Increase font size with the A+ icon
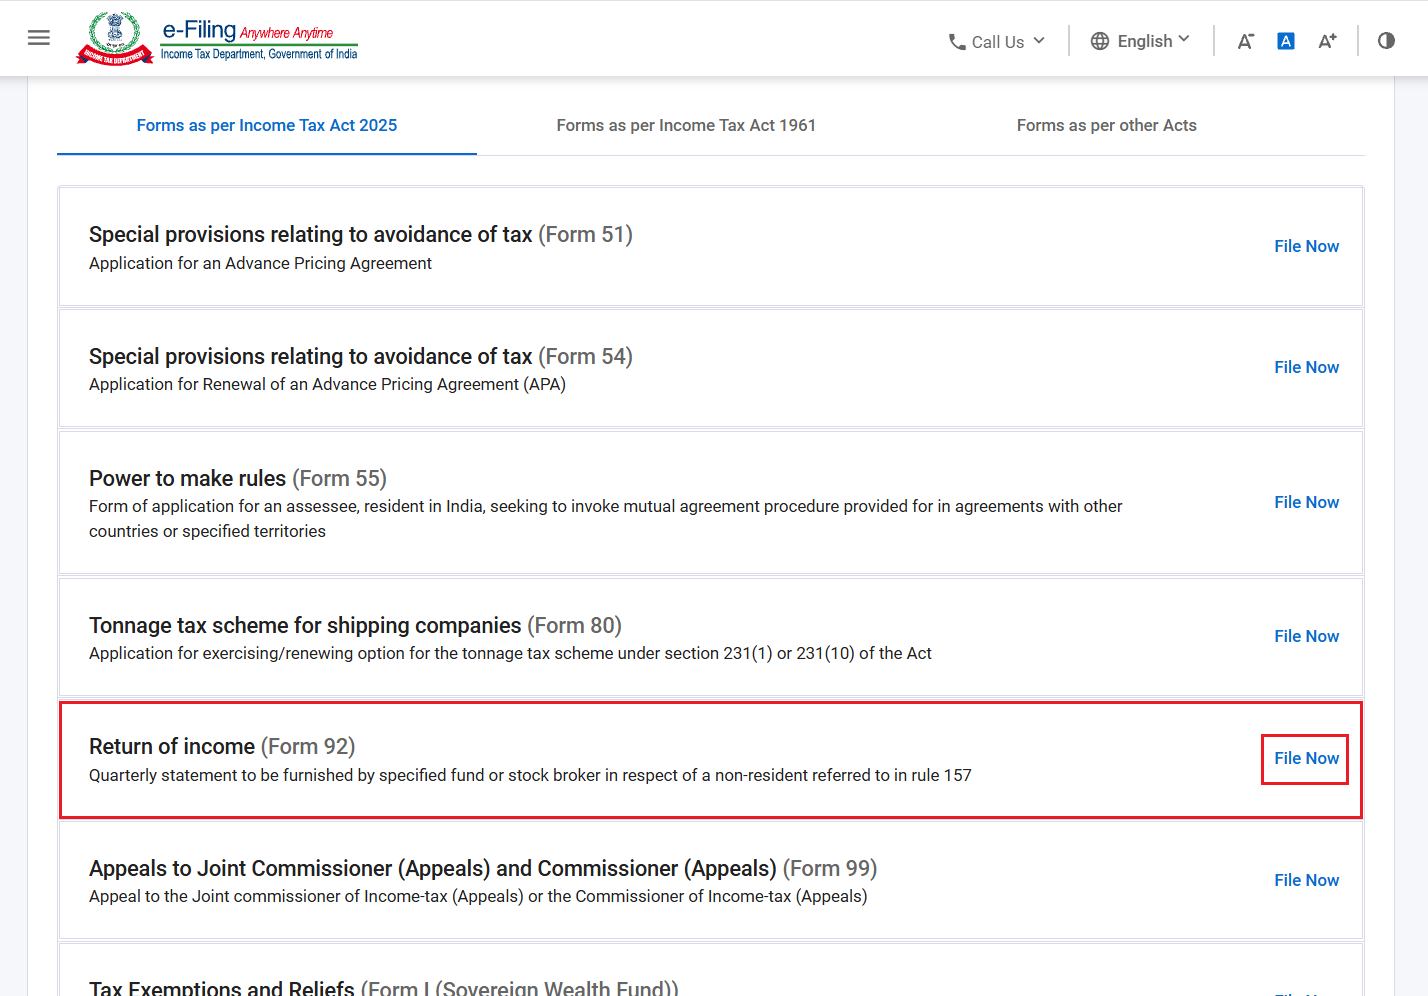The height and width of the screenshot is (996, 1428). click(1327, 41)
